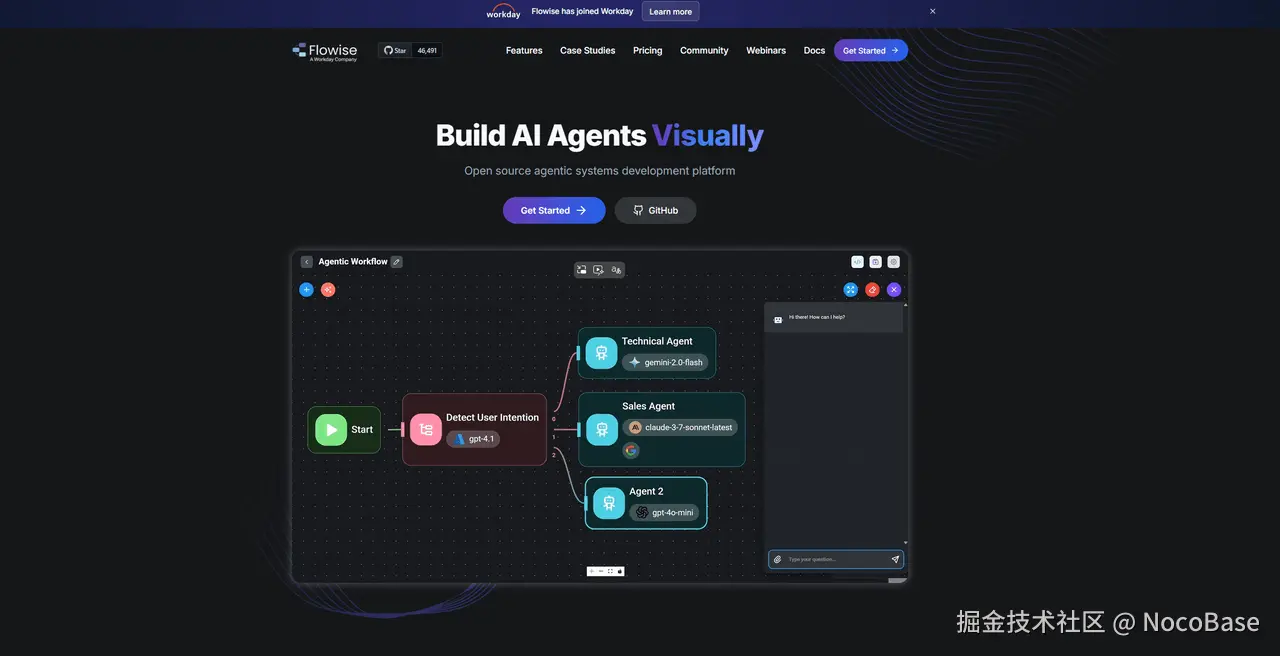Click the pink Detect User Intention icon
Screen dimensions: 1280x656
426,430
